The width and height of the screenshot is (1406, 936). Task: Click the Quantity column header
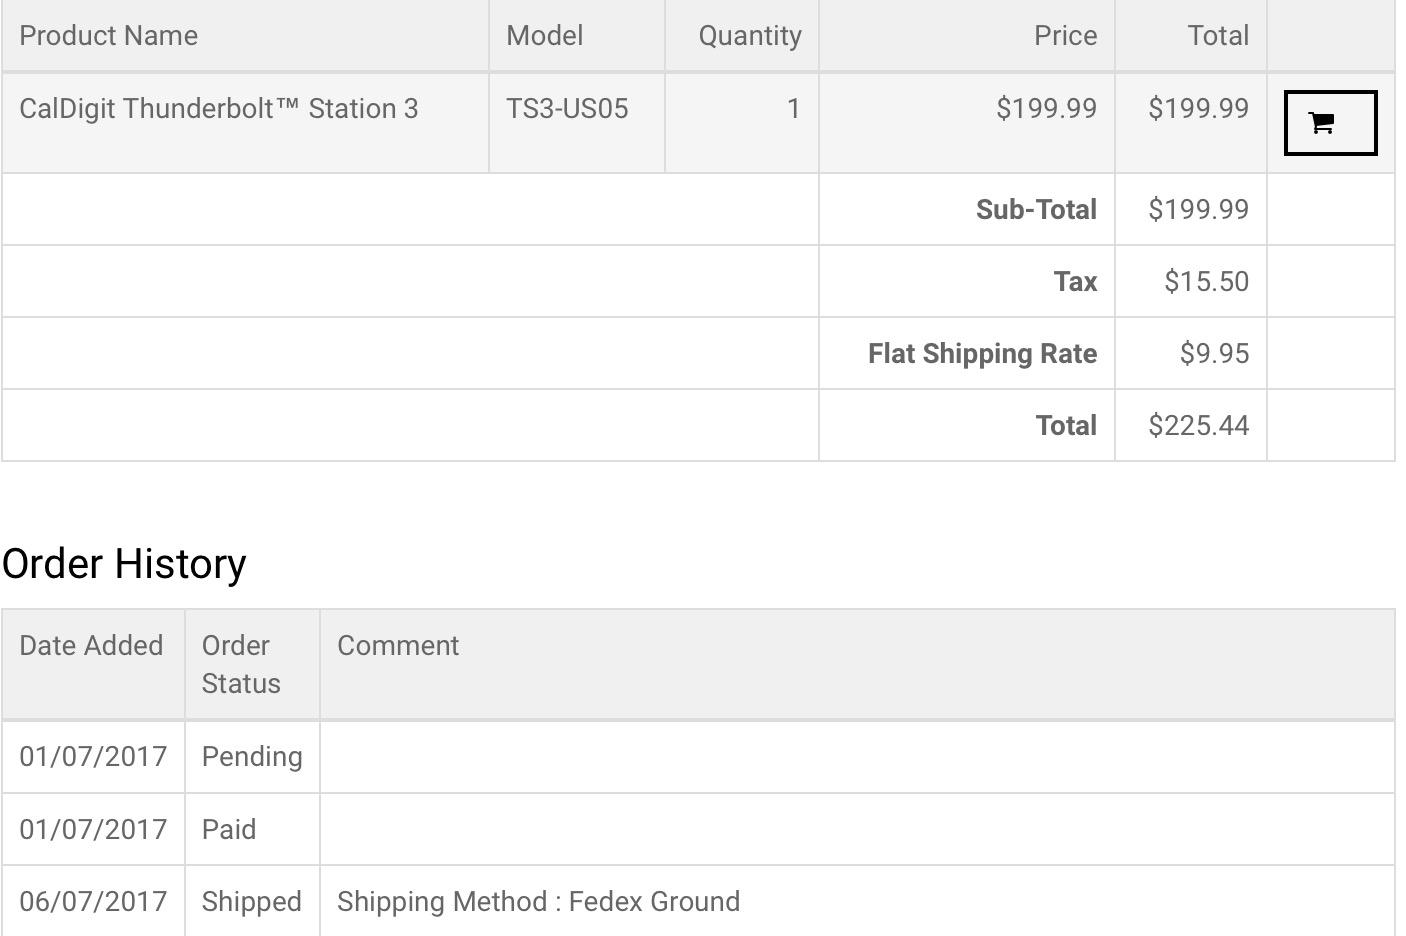(x=750, y=36)
